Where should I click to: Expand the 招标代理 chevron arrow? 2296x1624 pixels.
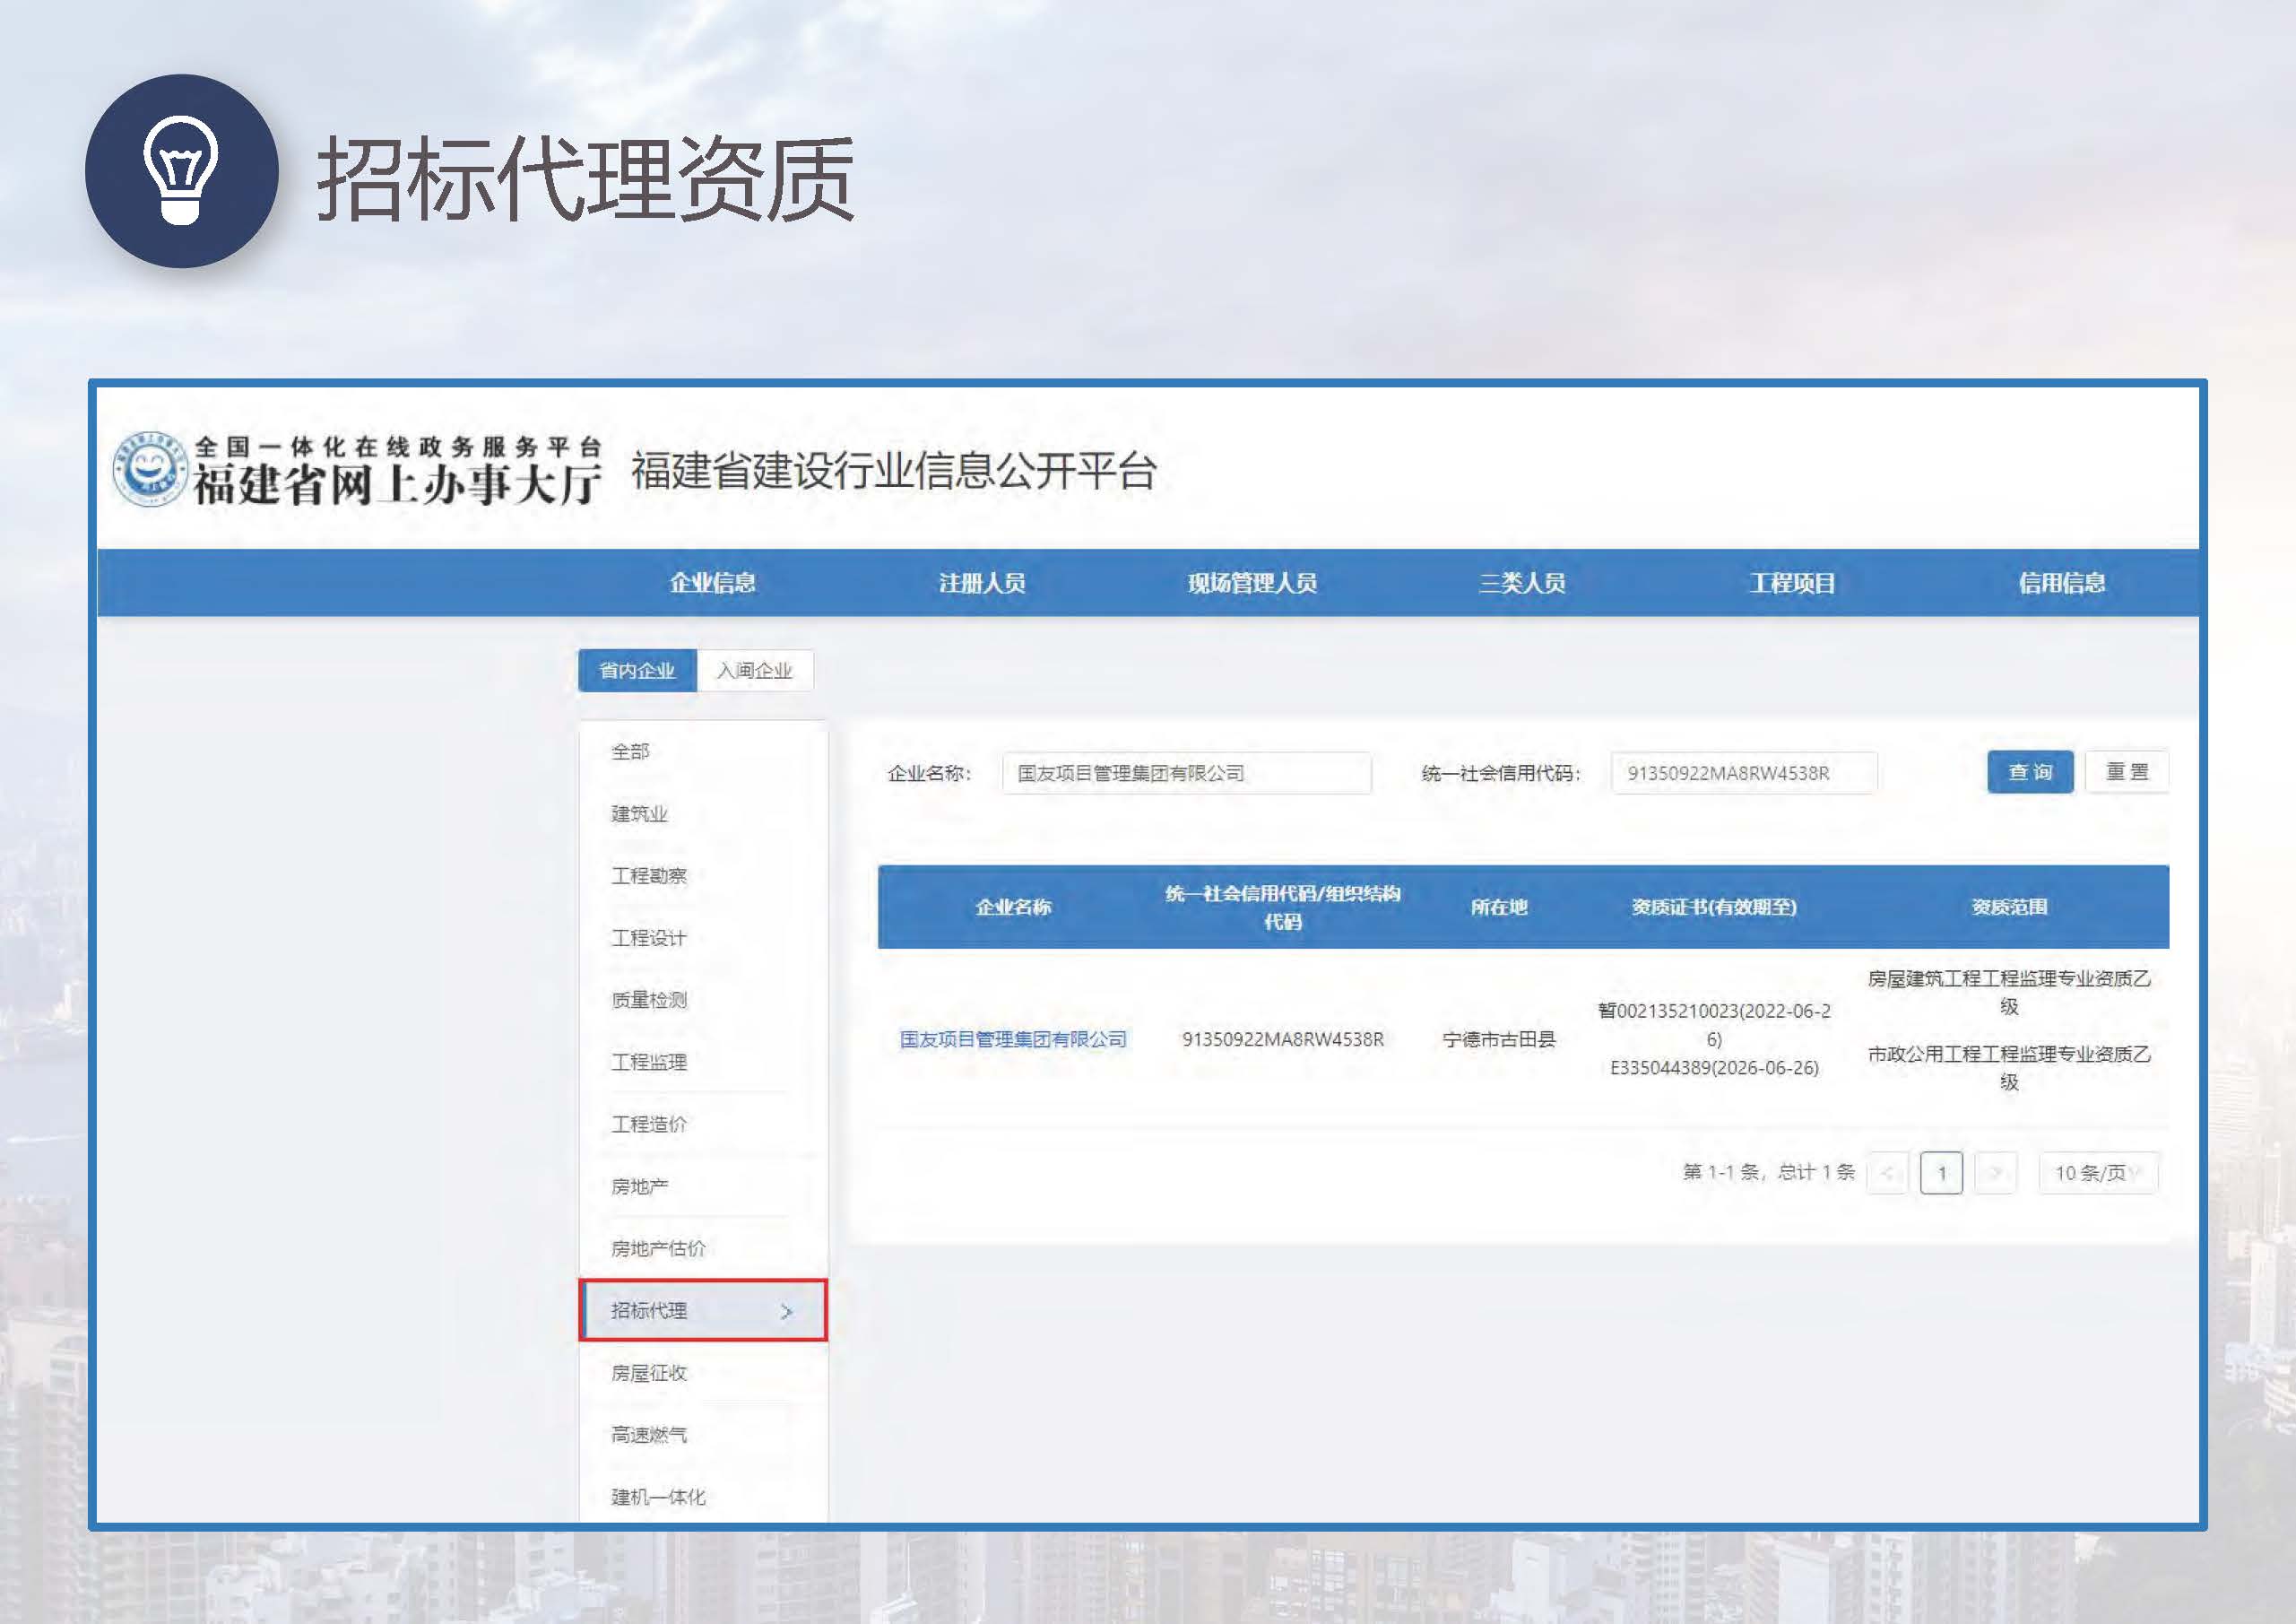pos(786,1311)
